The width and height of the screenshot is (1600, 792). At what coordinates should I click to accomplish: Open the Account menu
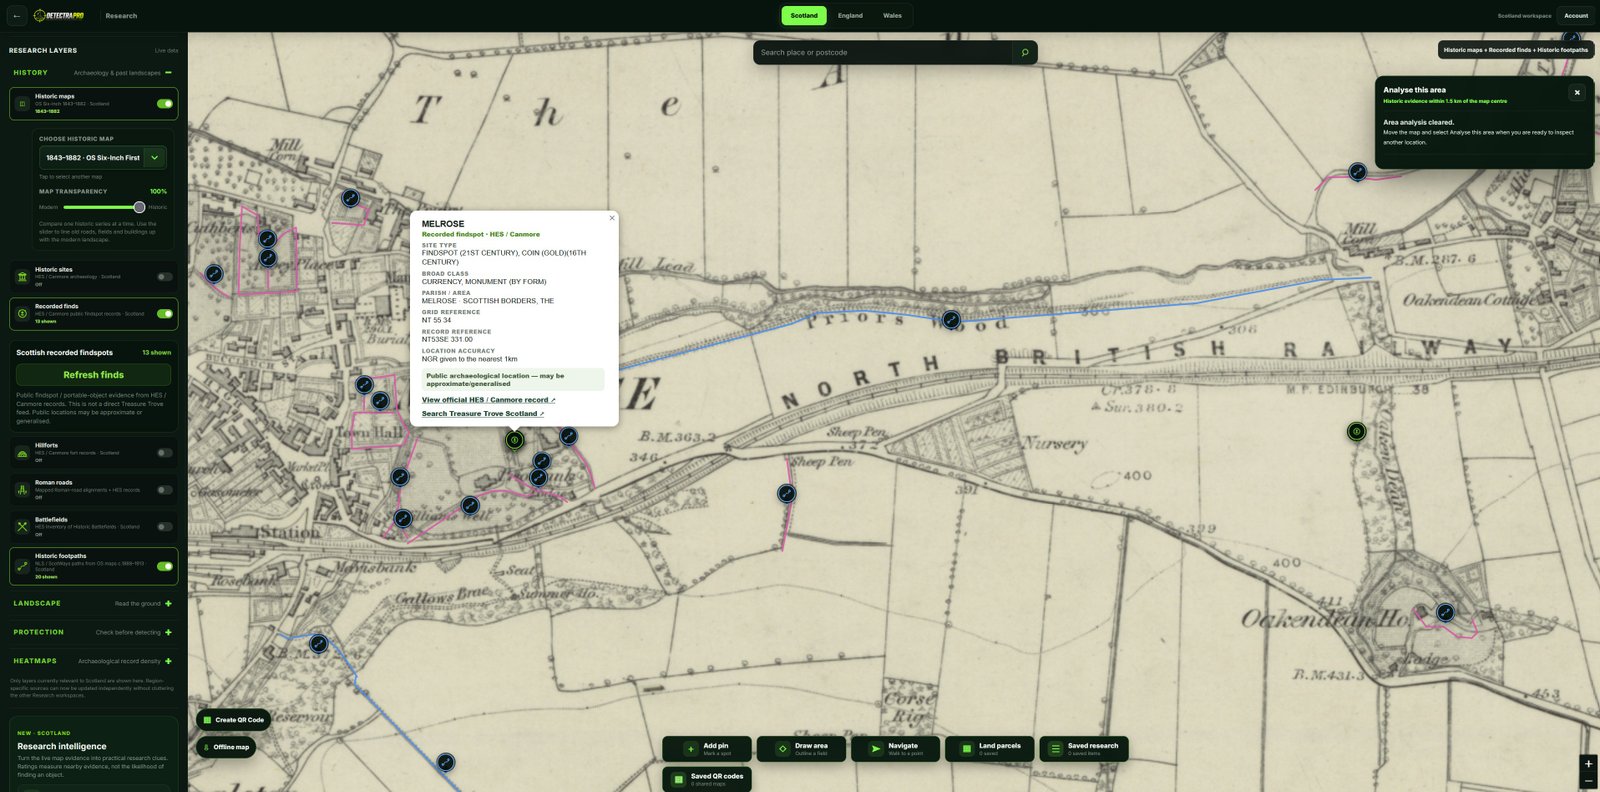click(1576, 16)
